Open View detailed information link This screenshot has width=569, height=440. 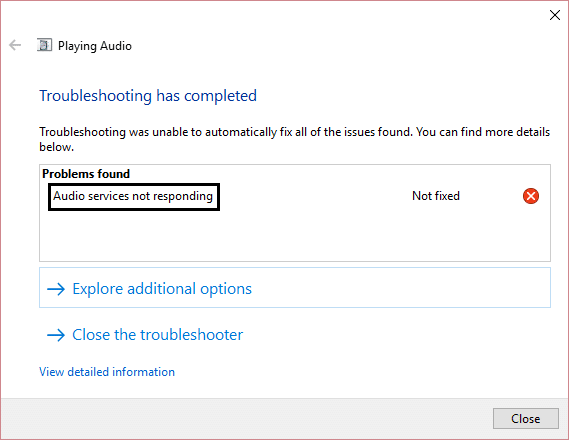click(x=107, y=372)
